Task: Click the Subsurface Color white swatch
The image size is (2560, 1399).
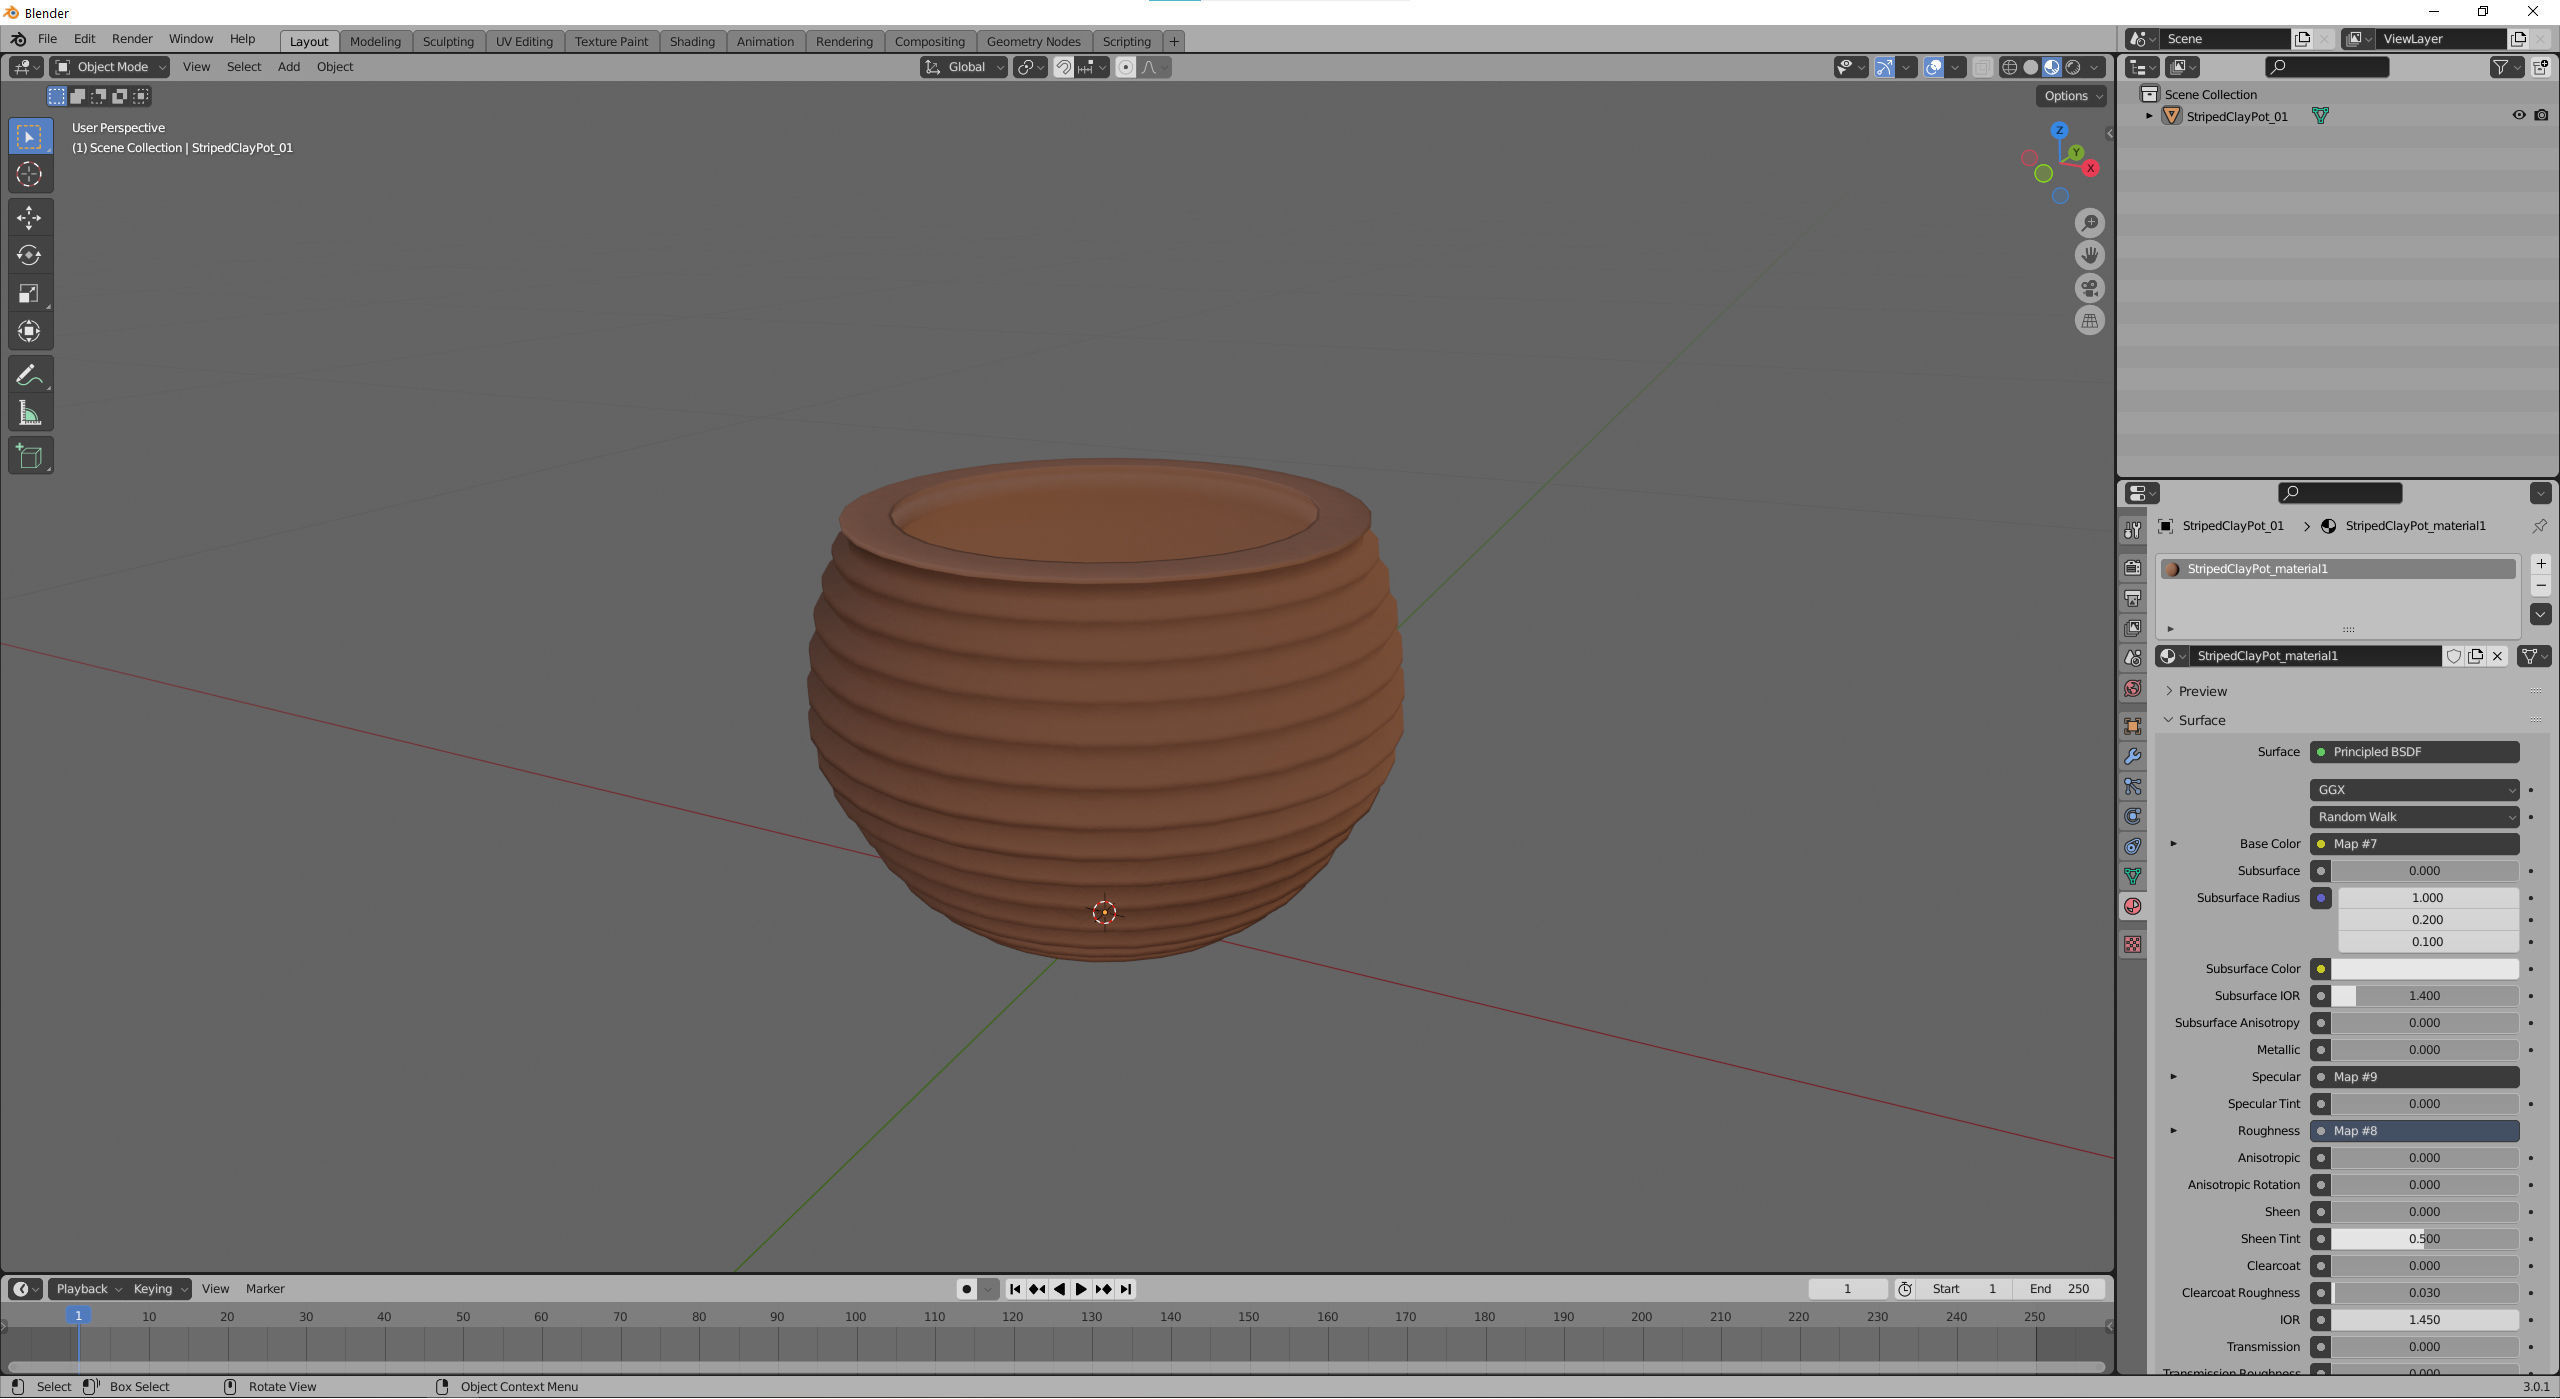Action: coord(2424,969)
